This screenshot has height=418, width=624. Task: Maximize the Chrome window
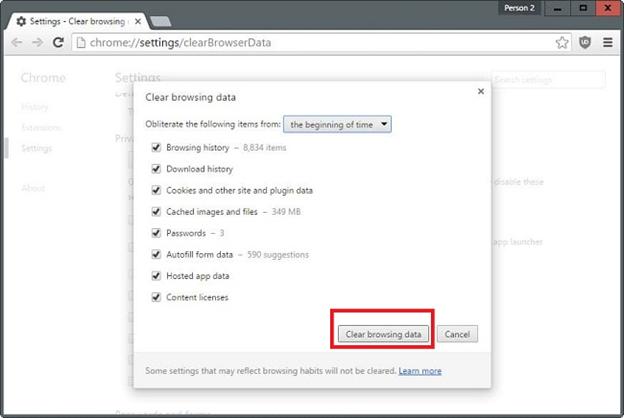583,8
